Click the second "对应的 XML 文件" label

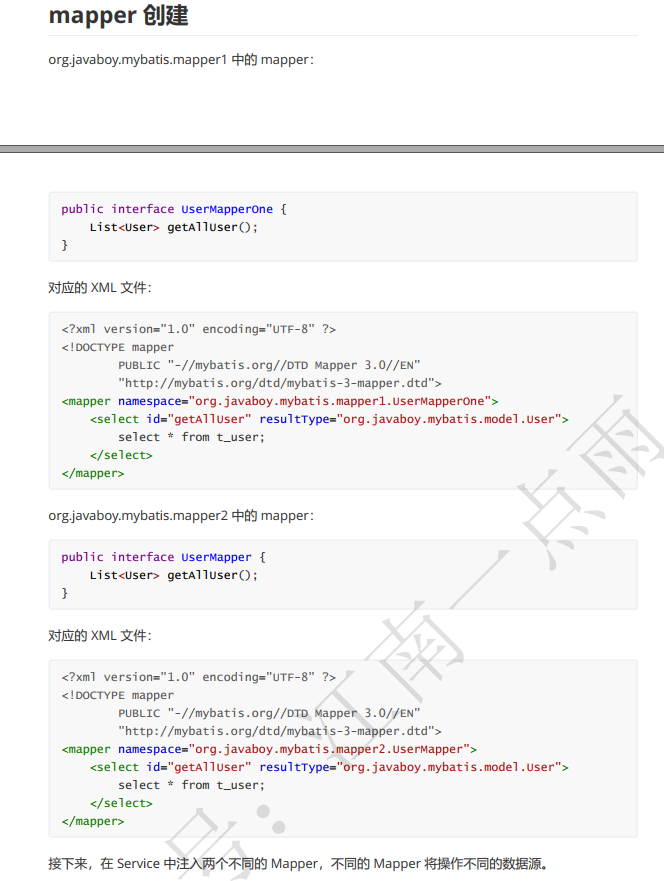click(x=99, y=636)
